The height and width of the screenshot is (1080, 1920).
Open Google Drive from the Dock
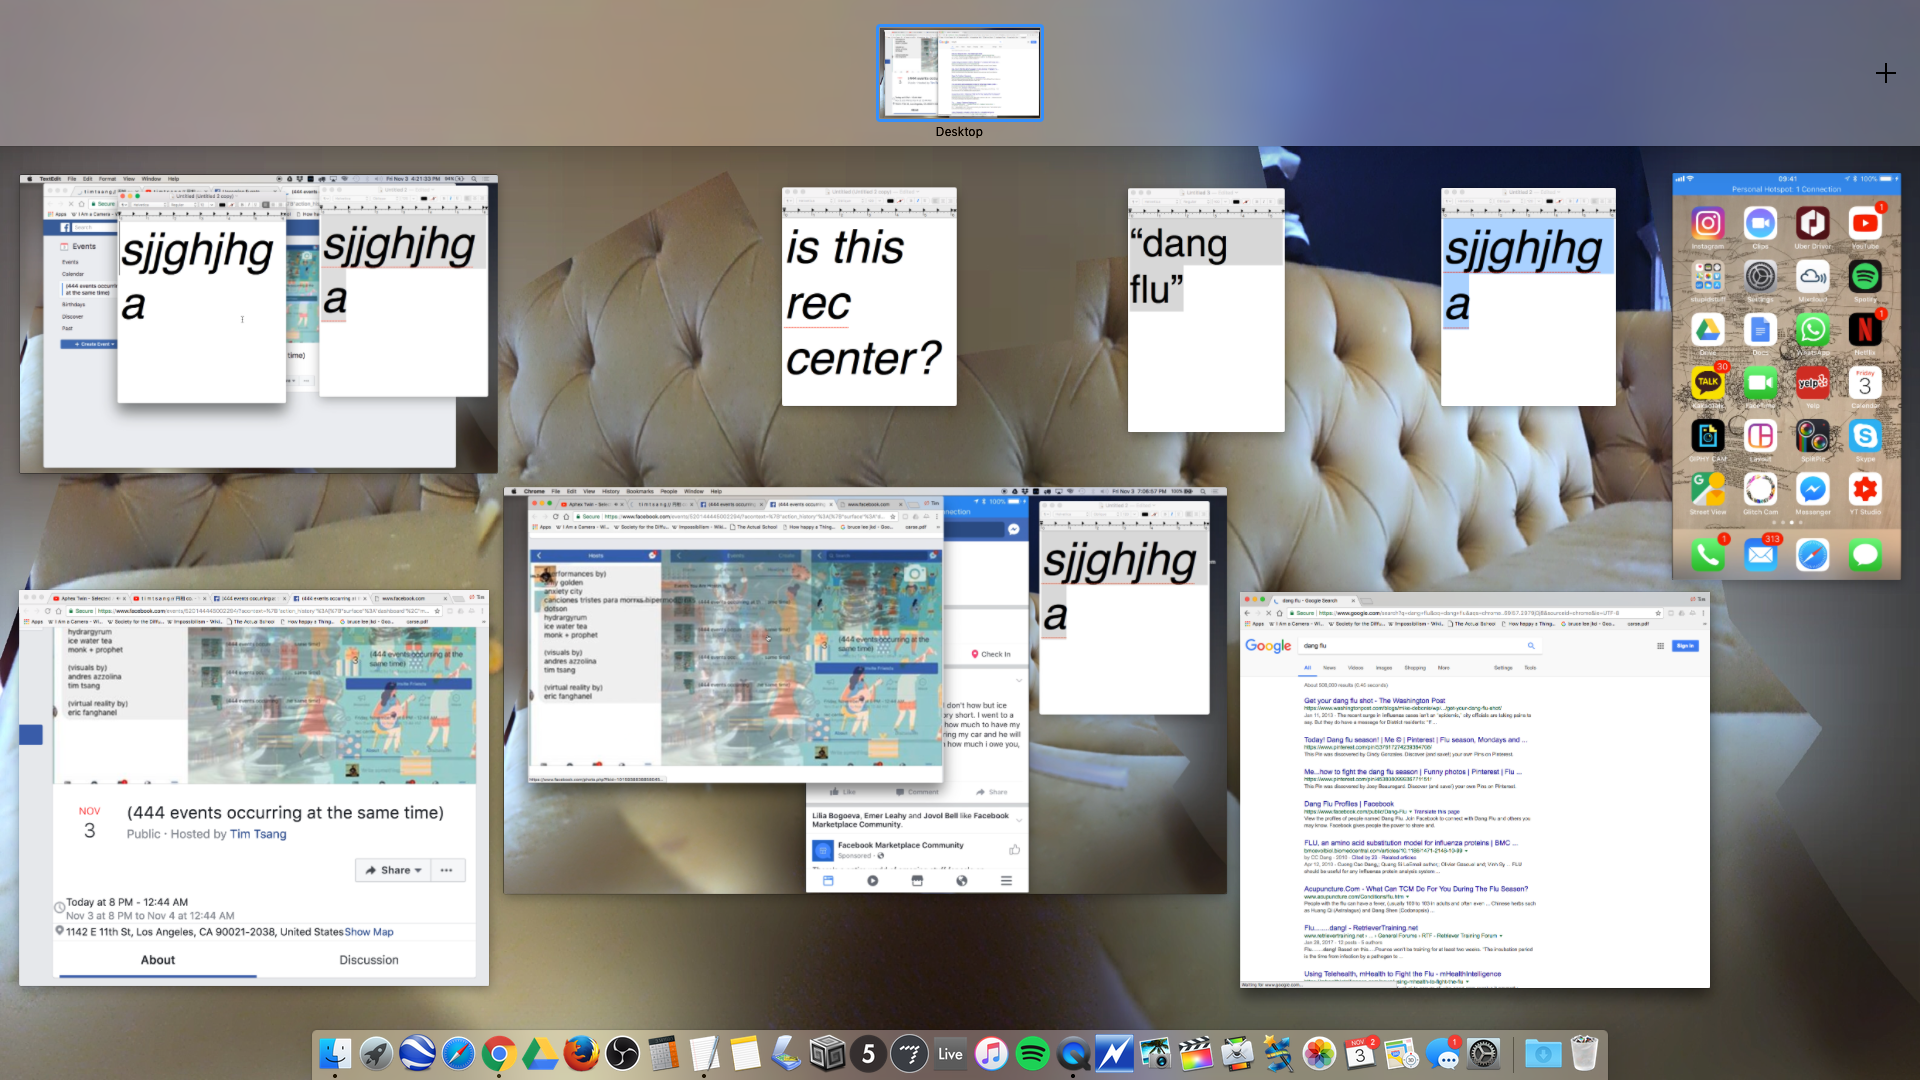[x=540, y=1053]
